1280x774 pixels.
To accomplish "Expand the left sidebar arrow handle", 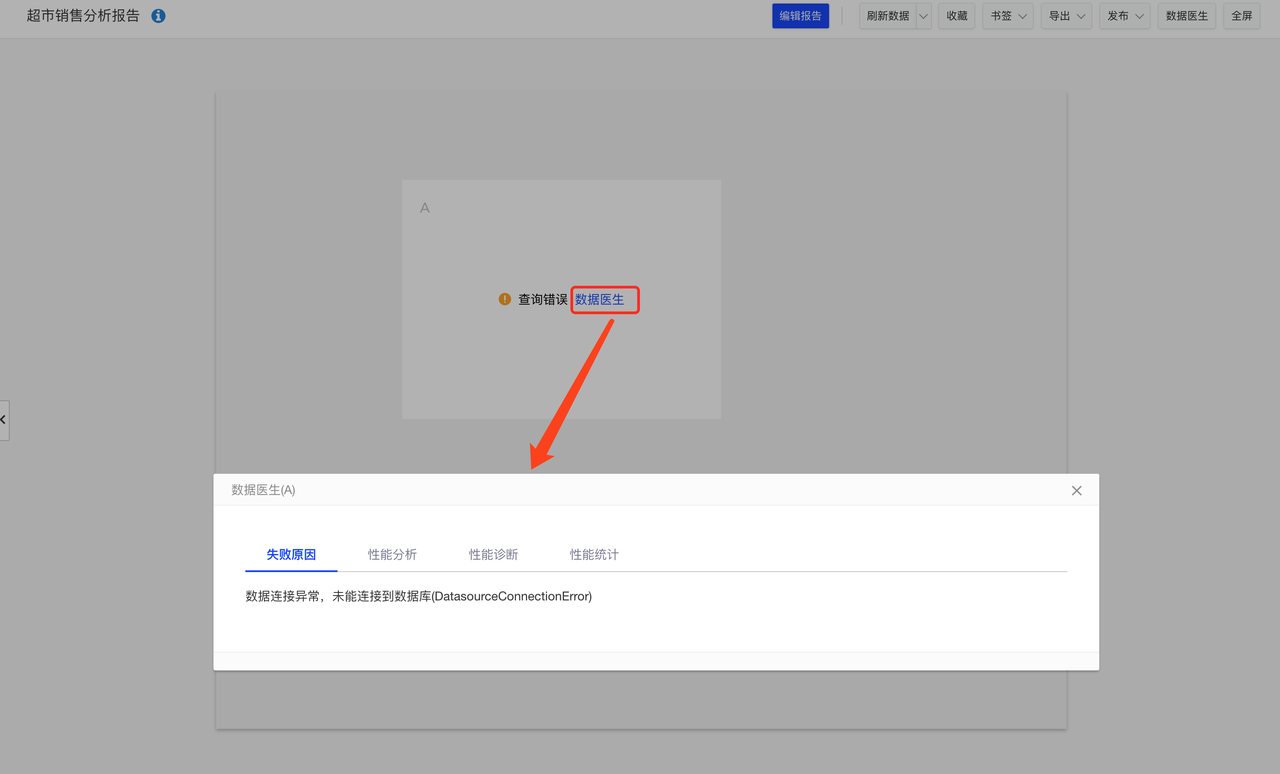I will pyautogui.click(x=4, y=420).
